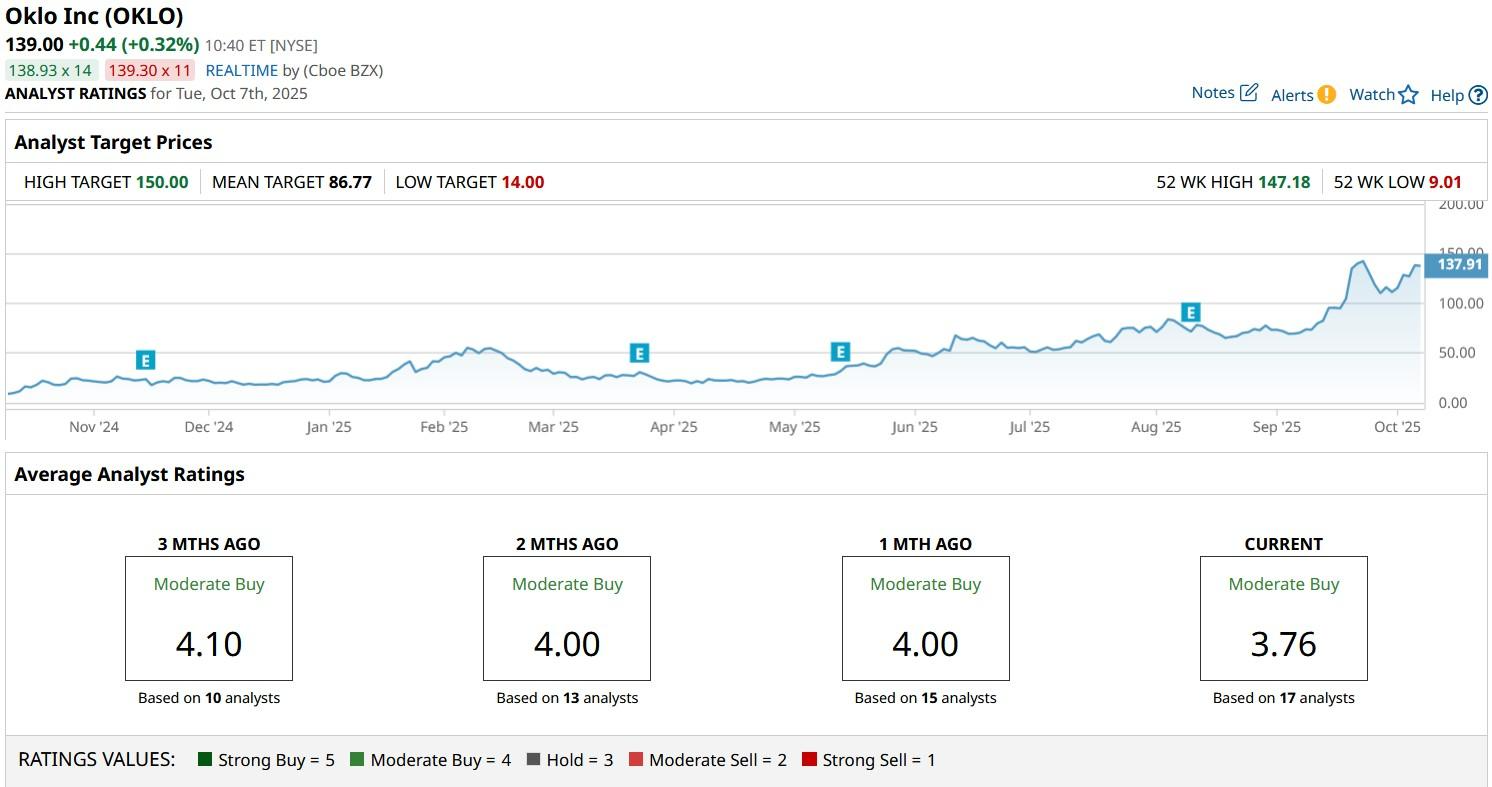Select the 3 MTHS AGO rating box
This screenshot has width=1492, height=787.
pyautogui.click(x=209, y=619)
